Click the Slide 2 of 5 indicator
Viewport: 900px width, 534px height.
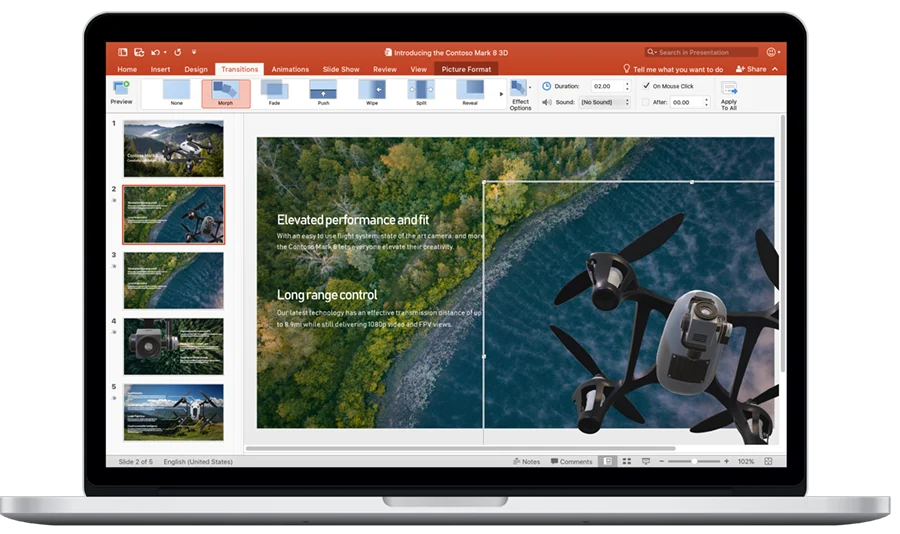(x=135, y=461)
